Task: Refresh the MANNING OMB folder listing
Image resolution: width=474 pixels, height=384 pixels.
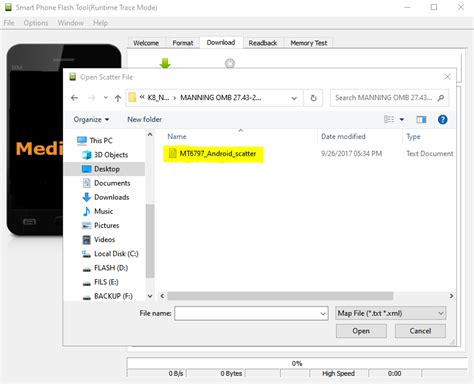Action: pos(313,98)
